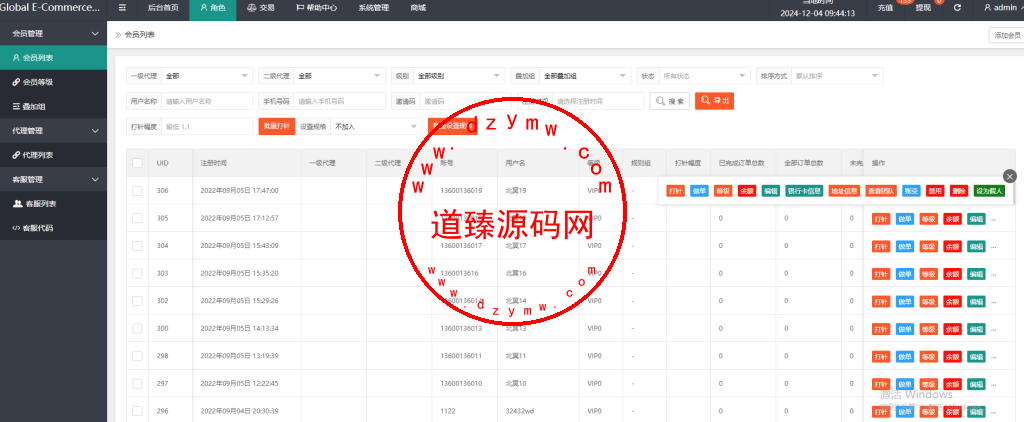The image size is (1024, 422).
Task: Show more actions for UID 300 row
Action: pyautogui.click(x=994, y=329)
